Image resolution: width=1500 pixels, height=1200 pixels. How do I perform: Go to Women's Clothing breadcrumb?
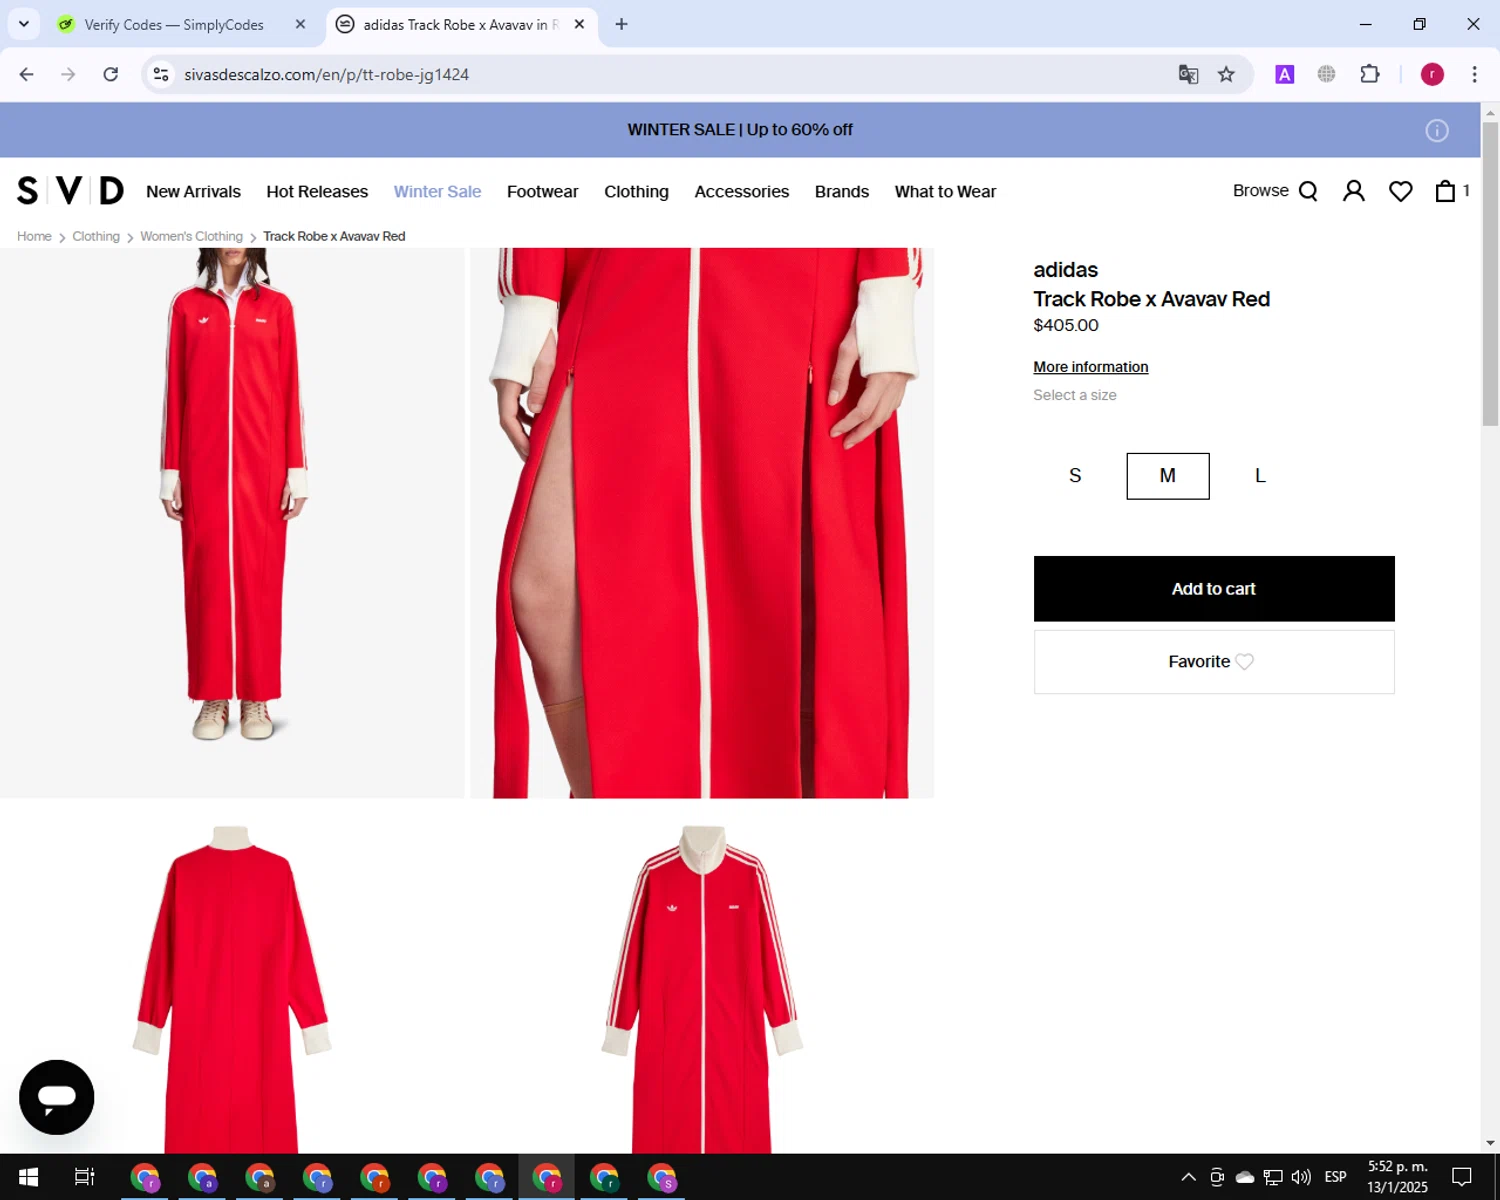[x=191, y=236]
